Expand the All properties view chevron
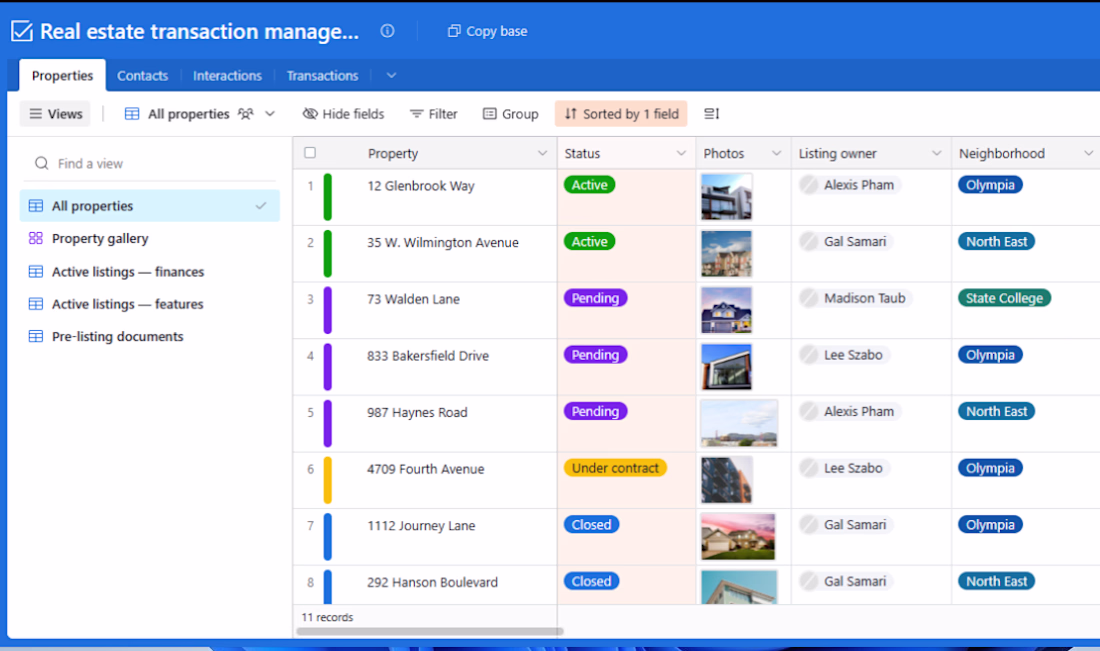This screenshot has width=1100, height=651. pyautogui.click(x=270, y=114)
